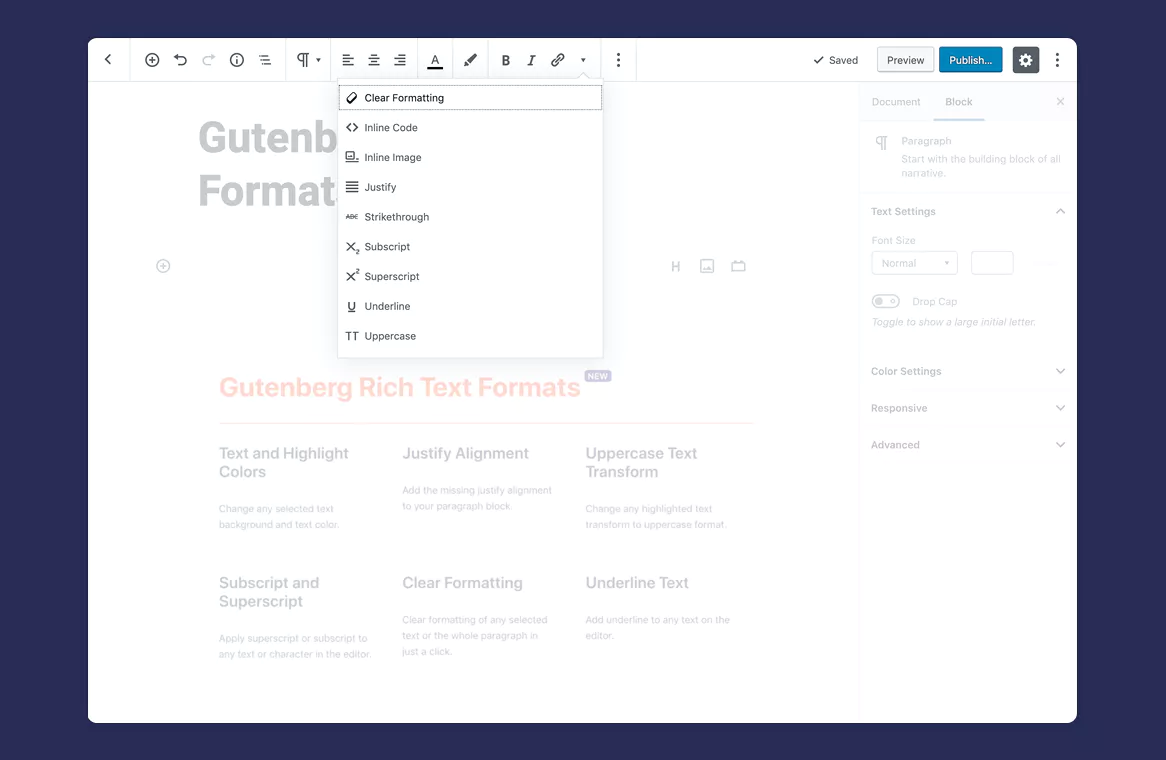Click the Publish button
Viewport: 1166px width, 760px height.
tap(970, 60)
